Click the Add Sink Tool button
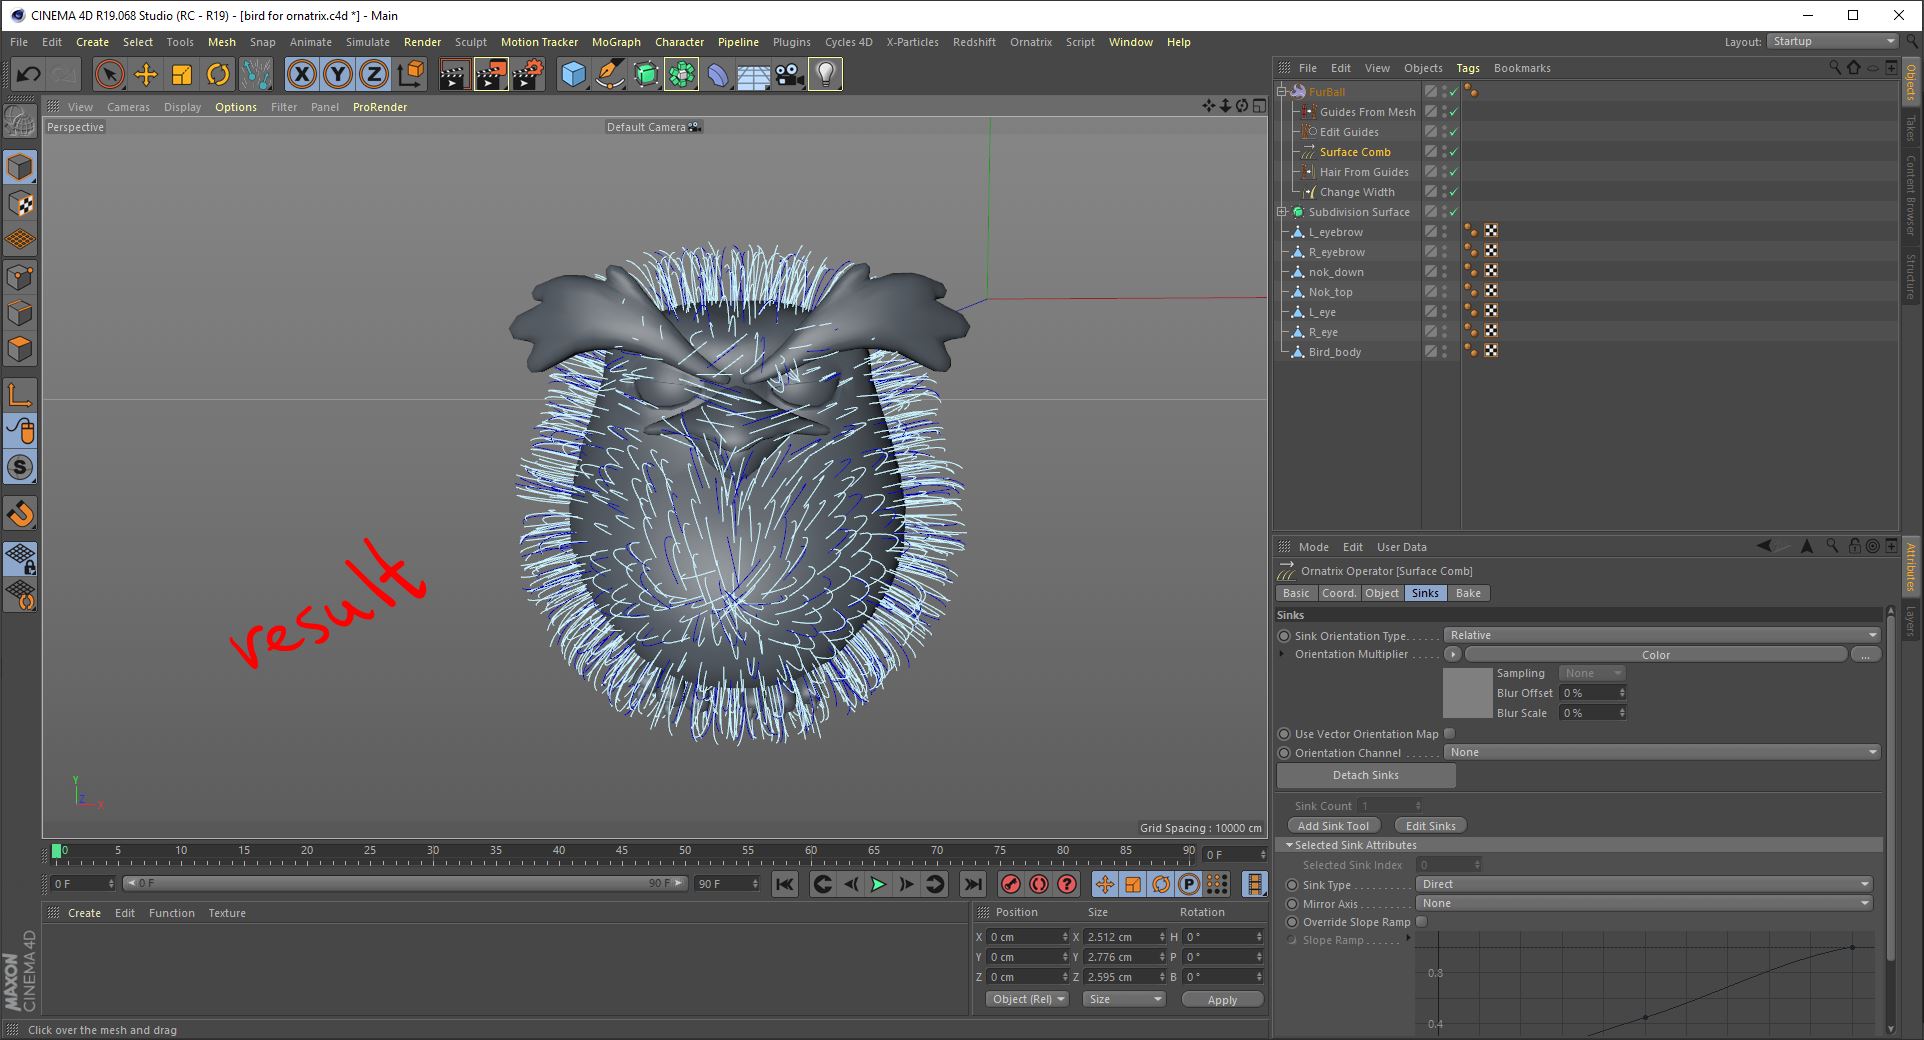This screenshot has height=1040, width=1924. point(1333,826)
